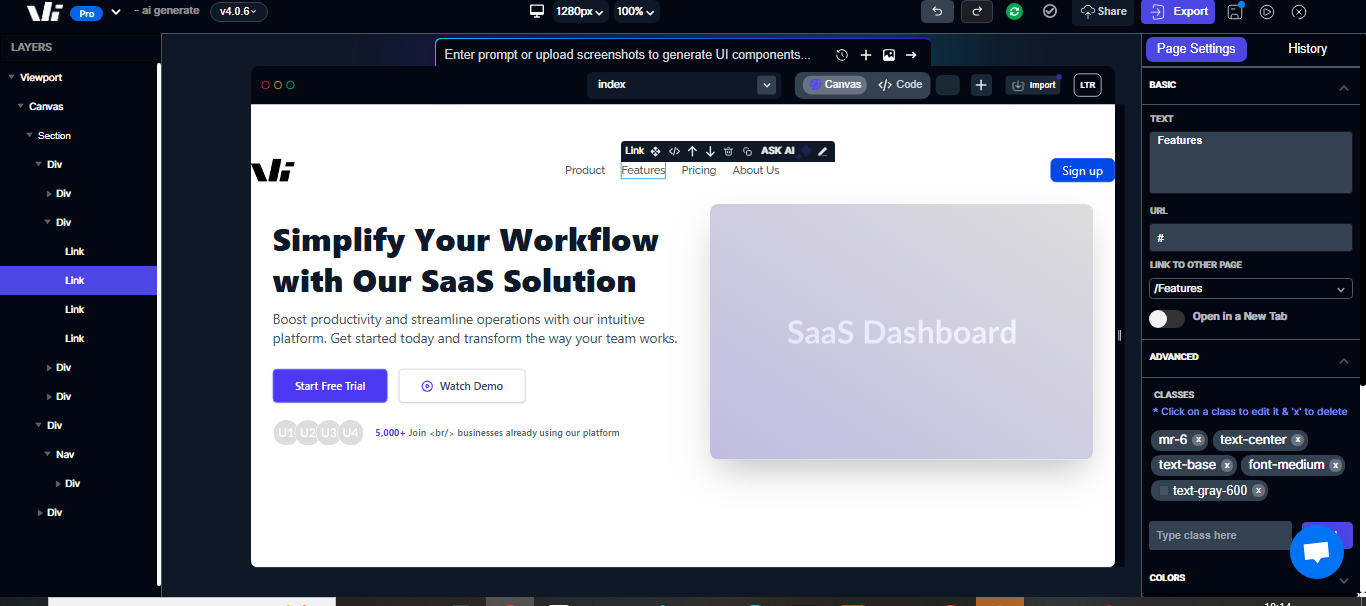The height and width of the screenshot is (606, 1366).
Task: Collapse the Nav layer node
Action: pos(47,454)
